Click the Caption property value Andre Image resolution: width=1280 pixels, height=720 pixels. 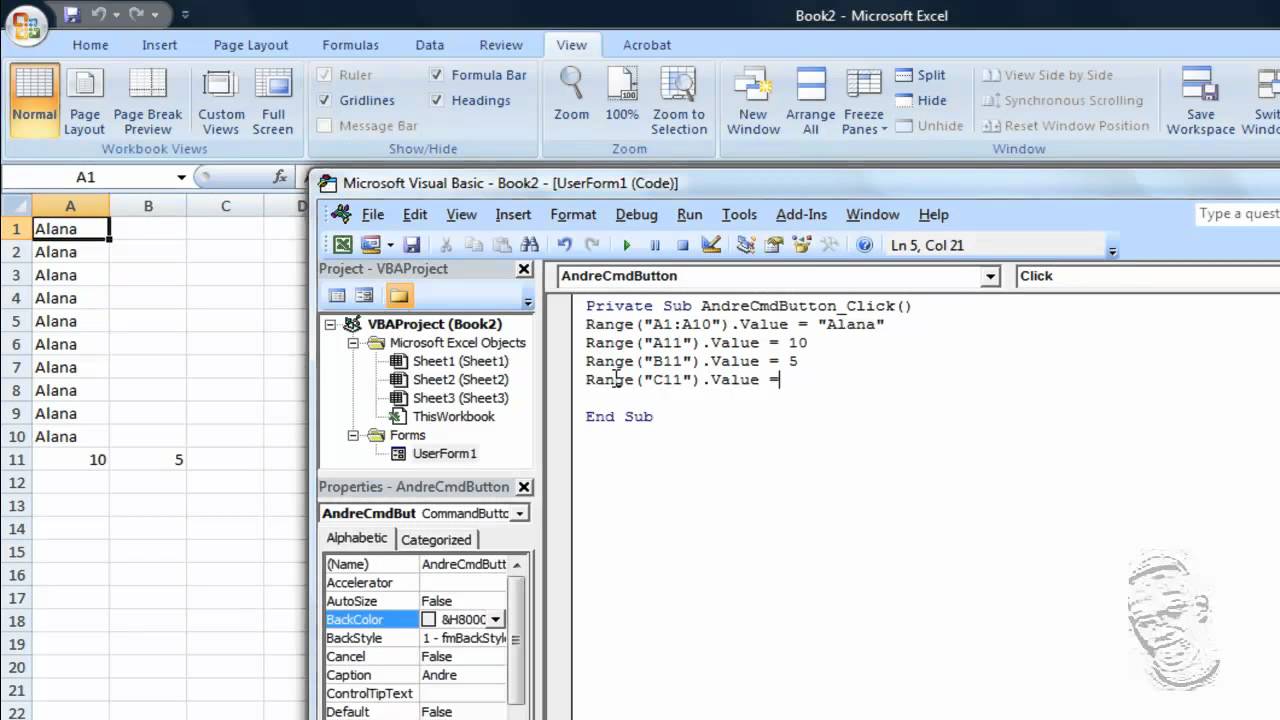coord(464,675)
